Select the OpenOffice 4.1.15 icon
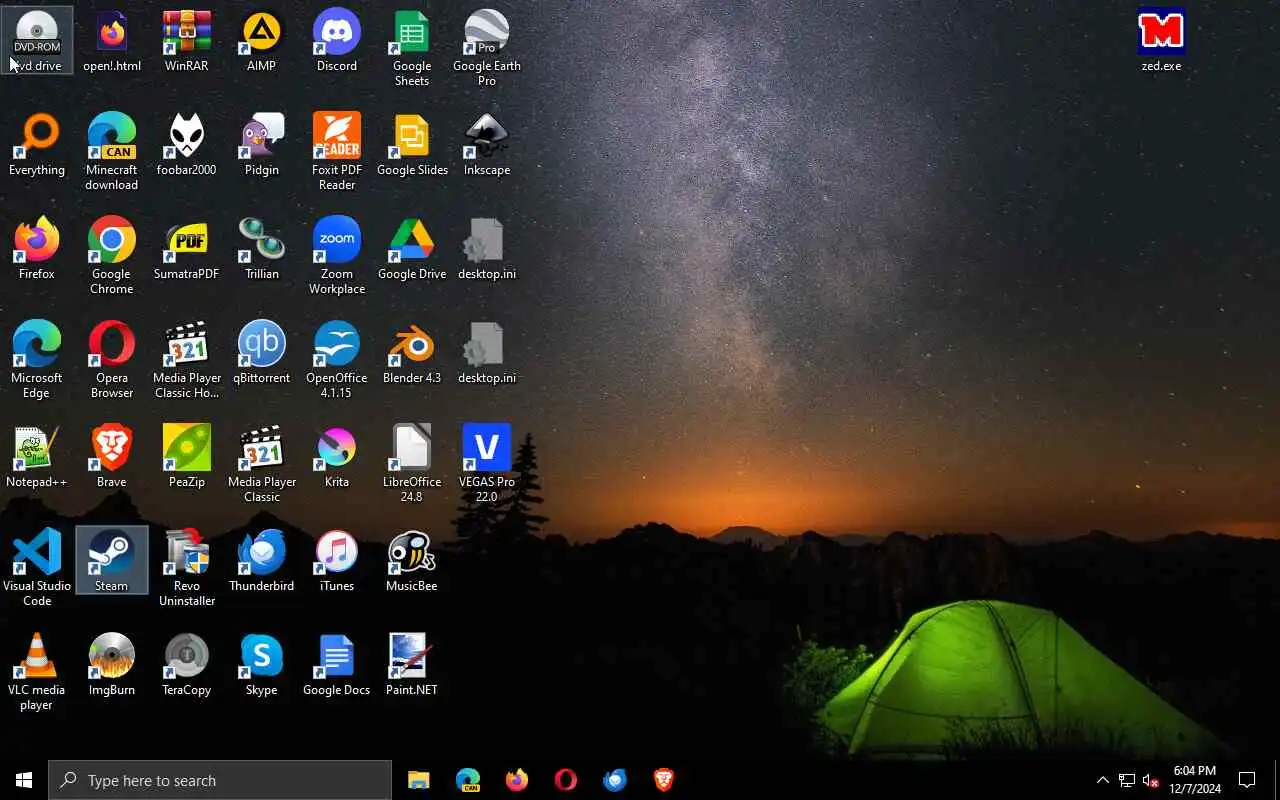Screen dimensions: 1280x800 [337, 360]
